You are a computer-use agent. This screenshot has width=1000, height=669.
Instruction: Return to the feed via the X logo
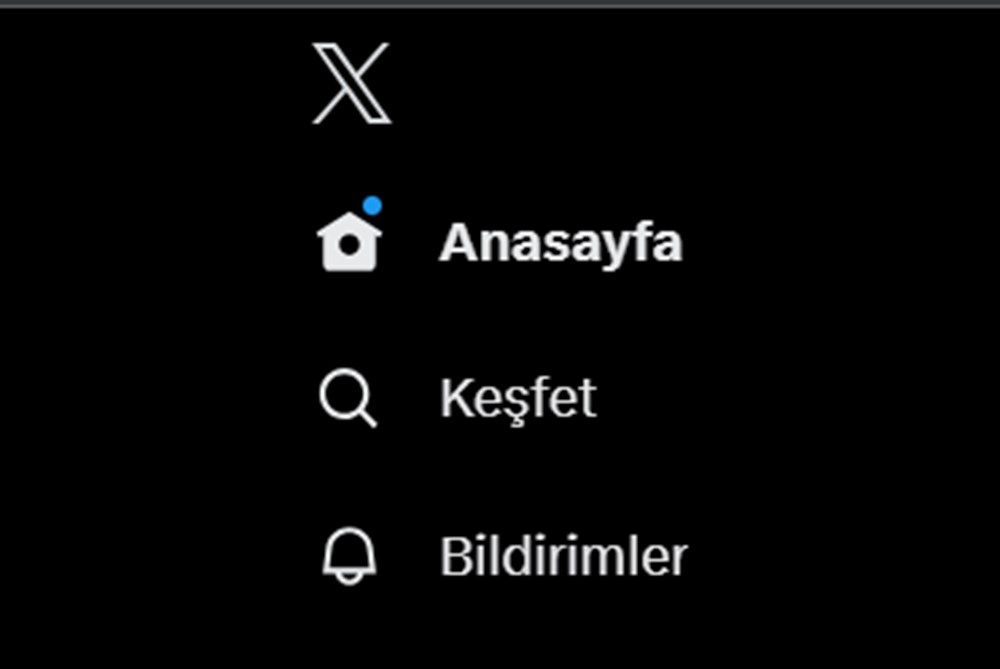coord(352,82)
